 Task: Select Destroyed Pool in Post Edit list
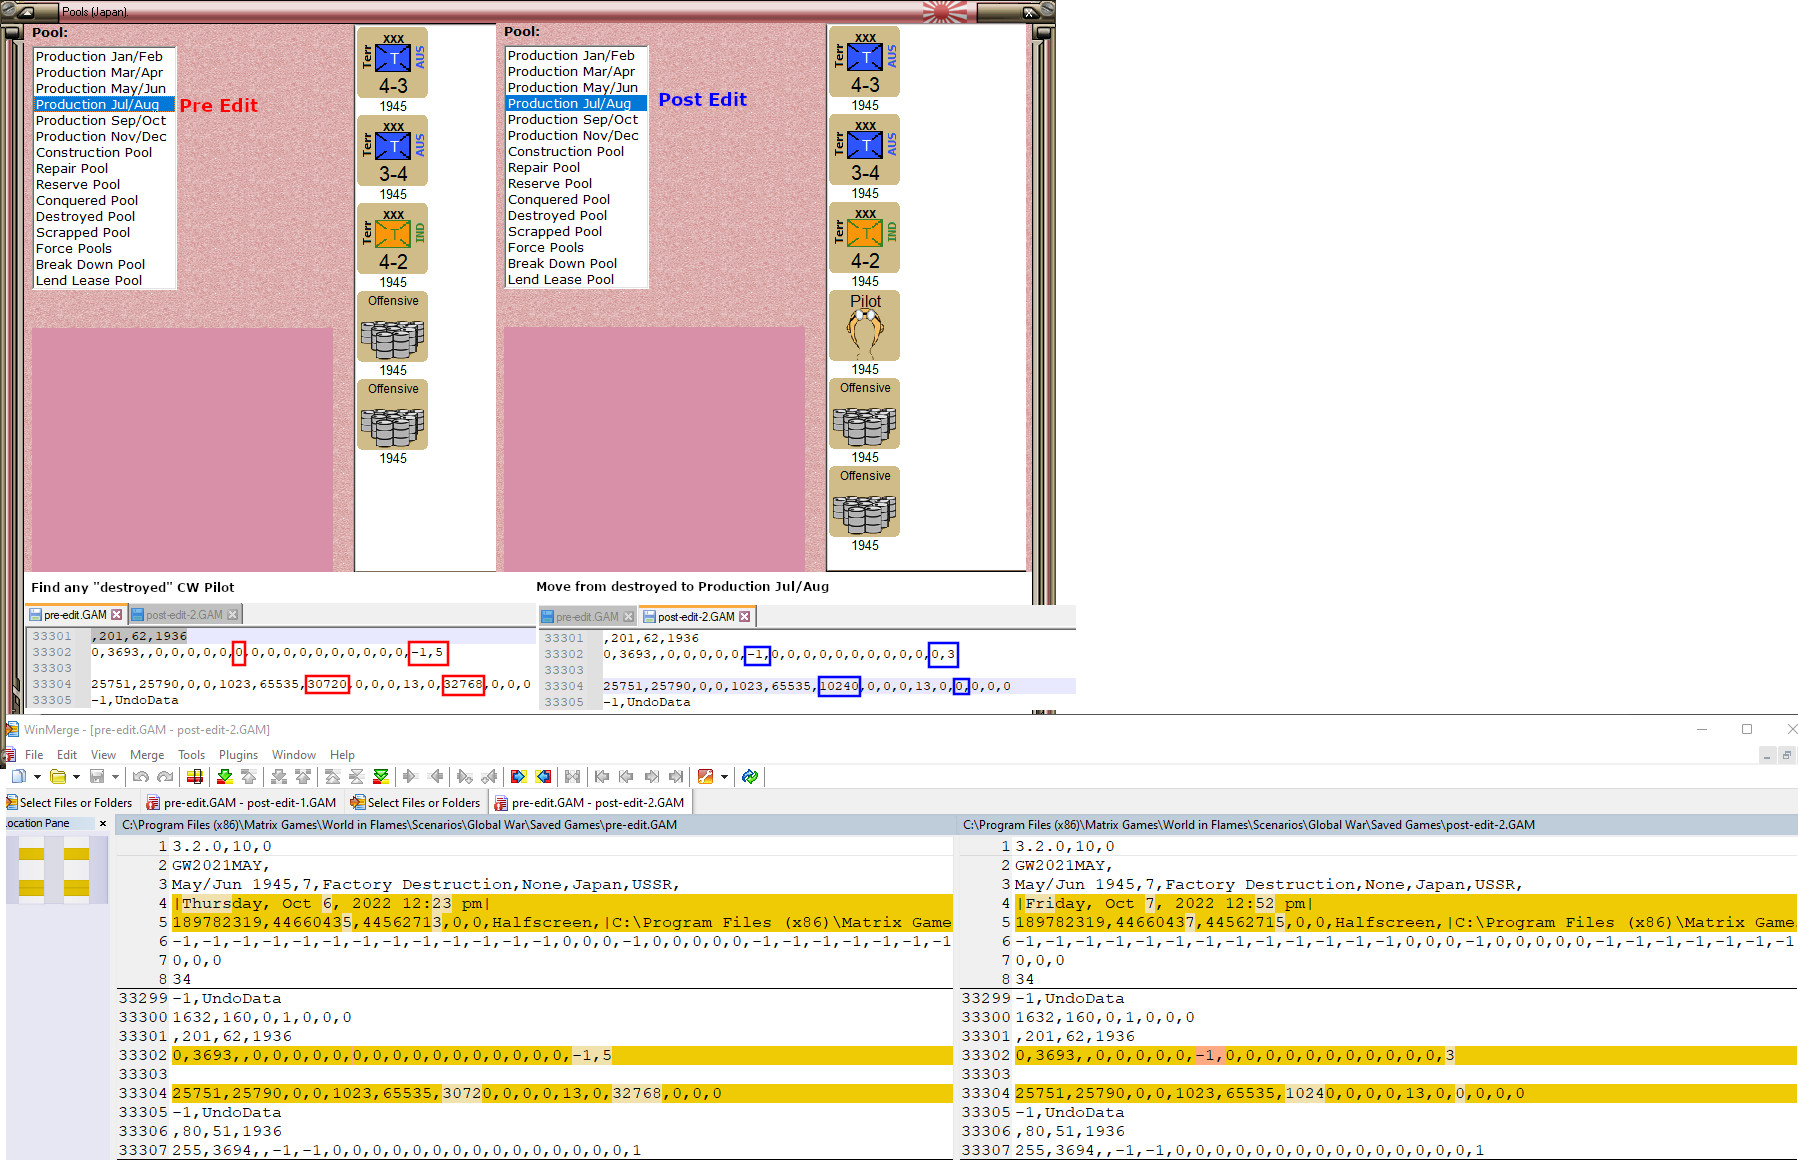pos(557,216)
